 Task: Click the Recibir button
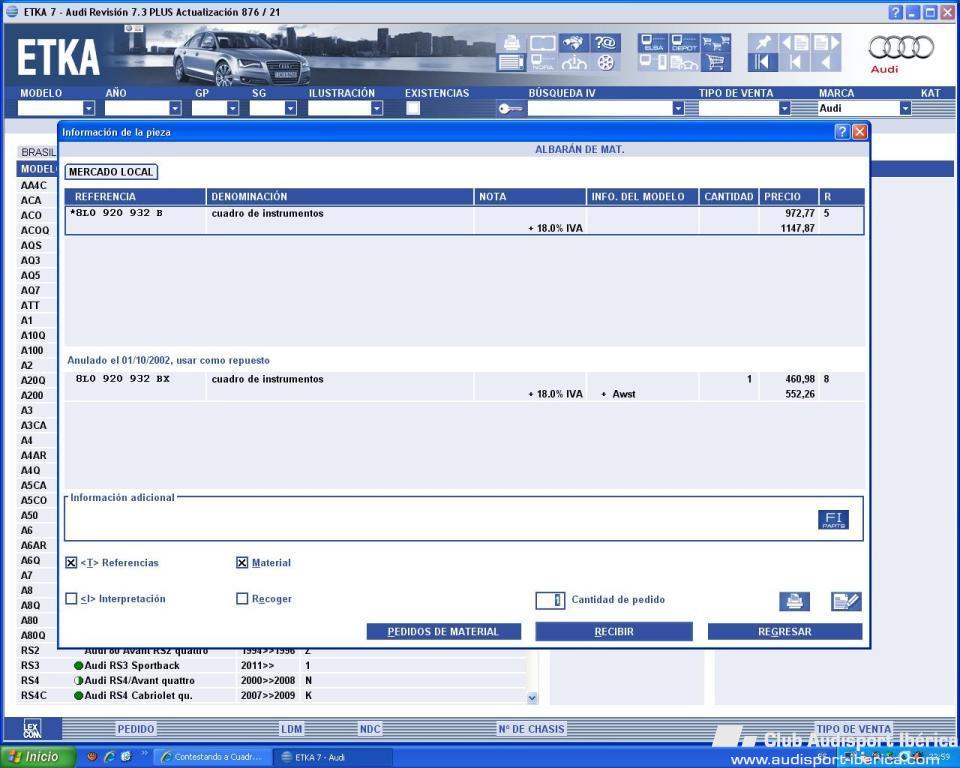click(x=614, y=631)
